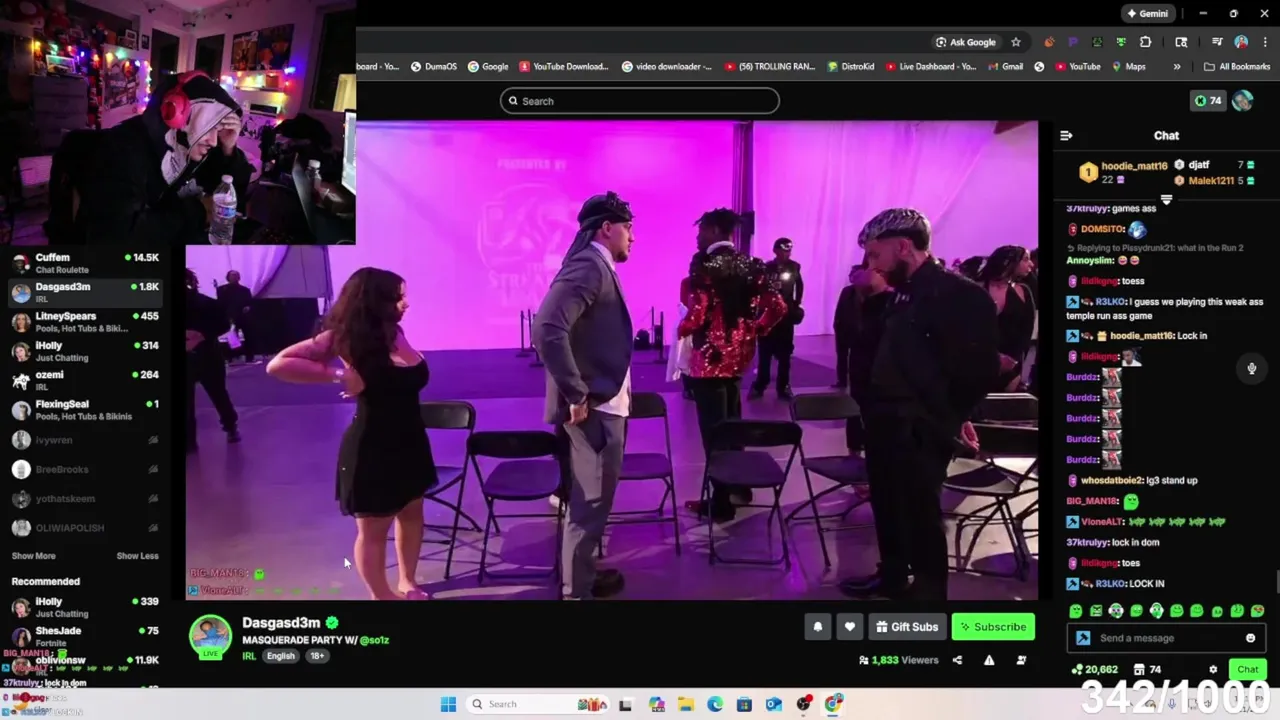Report the stream using the warning triangle icon

point(989,660)
